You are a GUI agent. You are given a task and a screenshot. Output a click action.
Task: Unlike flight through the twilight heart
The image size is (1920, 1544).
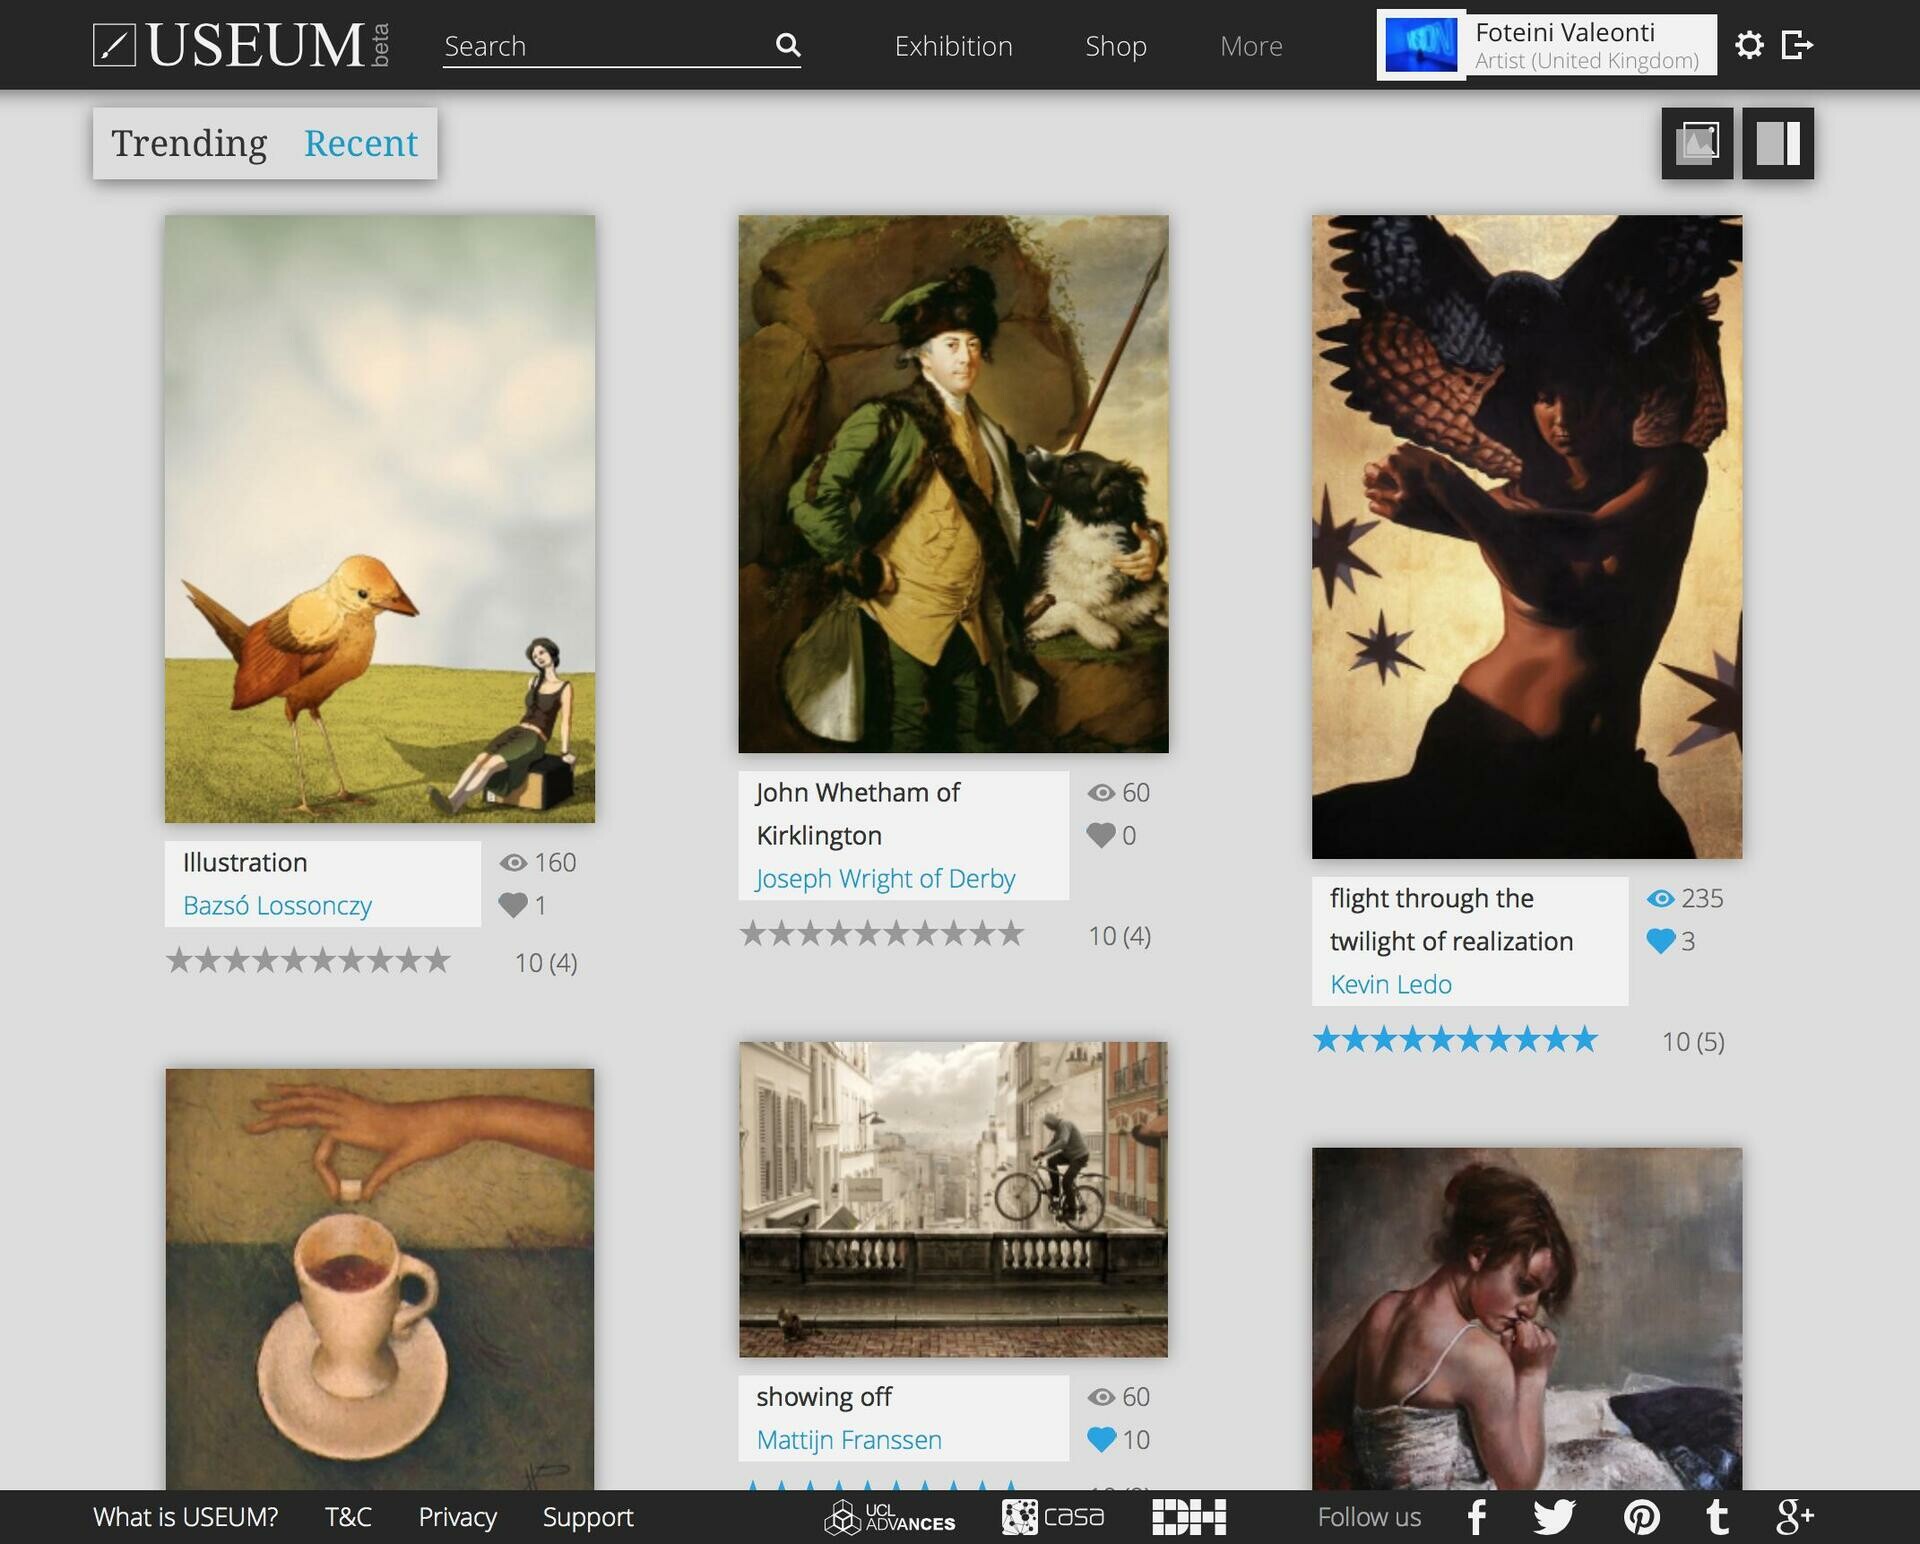click(x=1661, y=941)
